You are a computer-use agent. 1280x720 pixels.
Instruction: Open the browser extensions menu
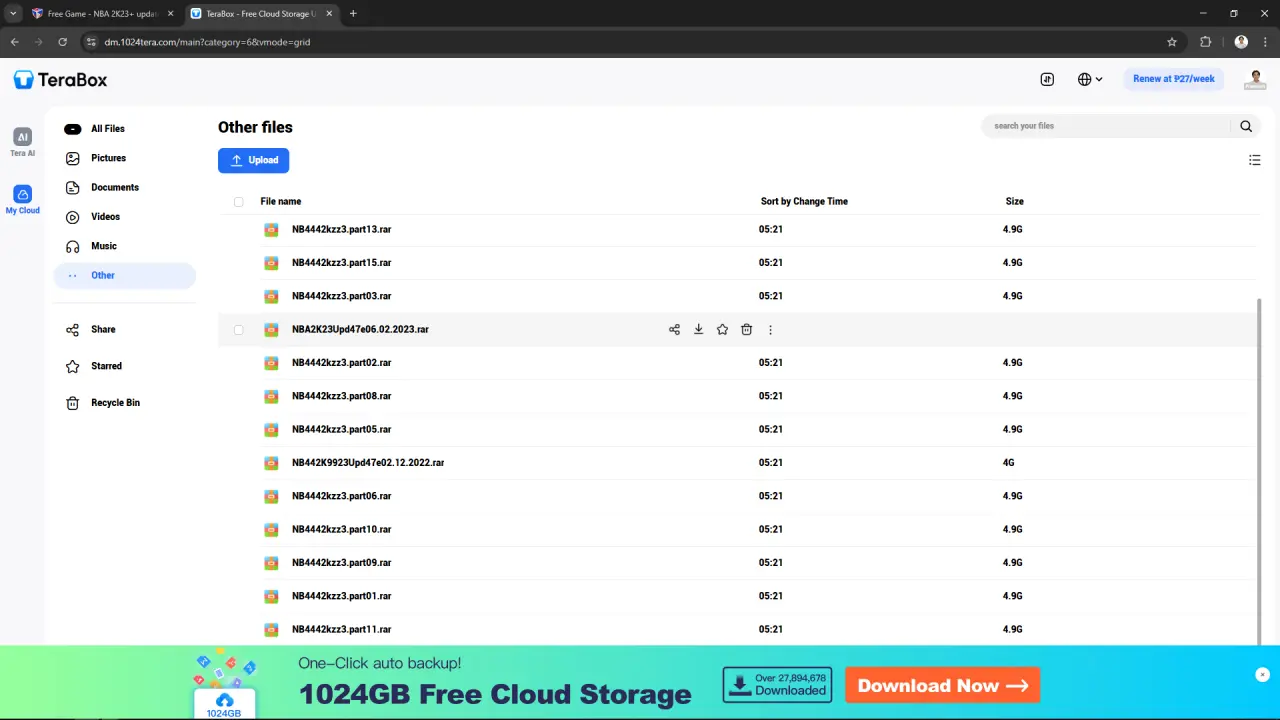coord(1205,42)
